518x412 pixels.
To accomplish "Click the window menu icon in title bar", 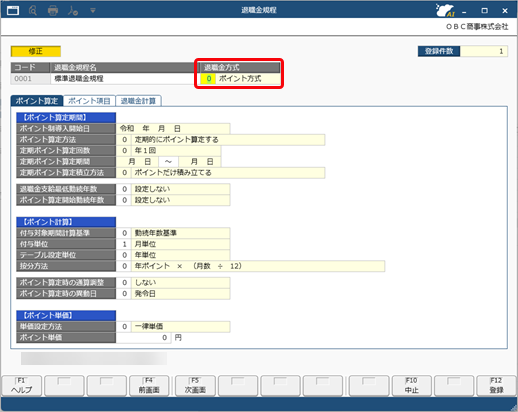I will 13,10.
